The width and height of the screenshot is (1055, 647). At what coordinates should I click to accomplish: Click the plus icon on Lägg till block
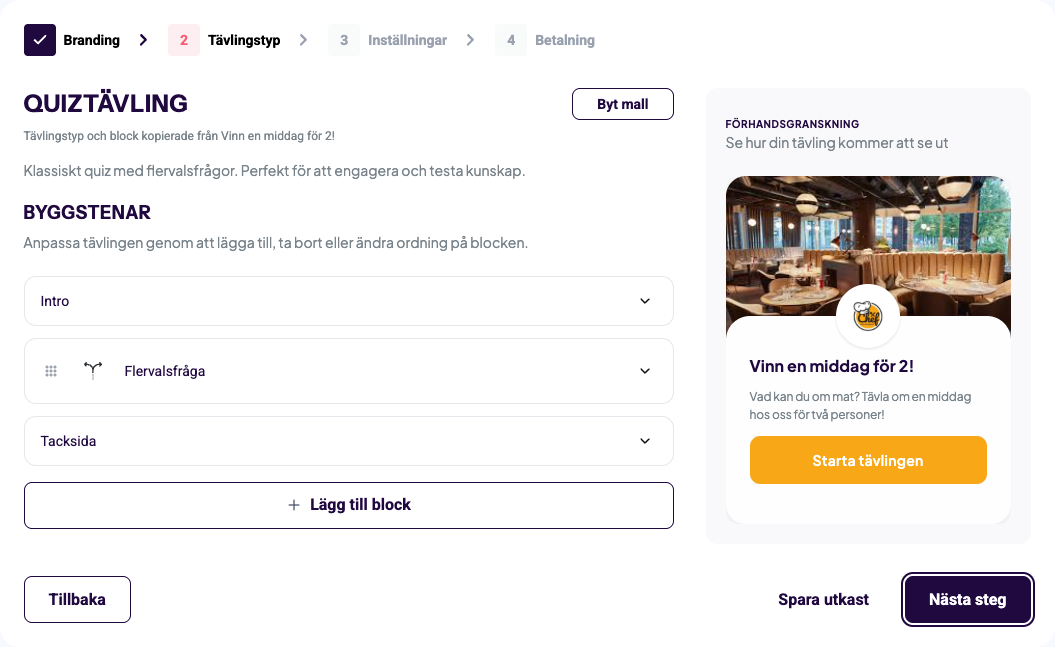pos(294,505)
